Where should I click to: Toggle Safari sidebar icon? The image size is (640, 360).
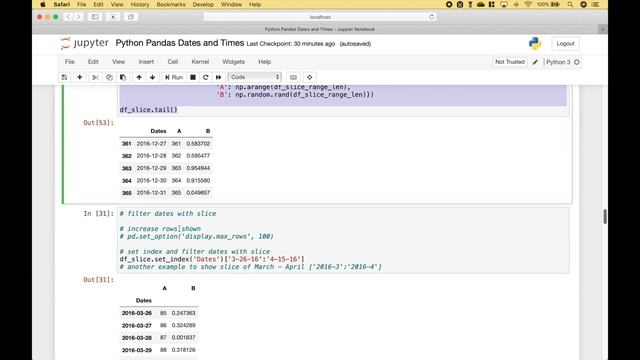click(95, 17)
